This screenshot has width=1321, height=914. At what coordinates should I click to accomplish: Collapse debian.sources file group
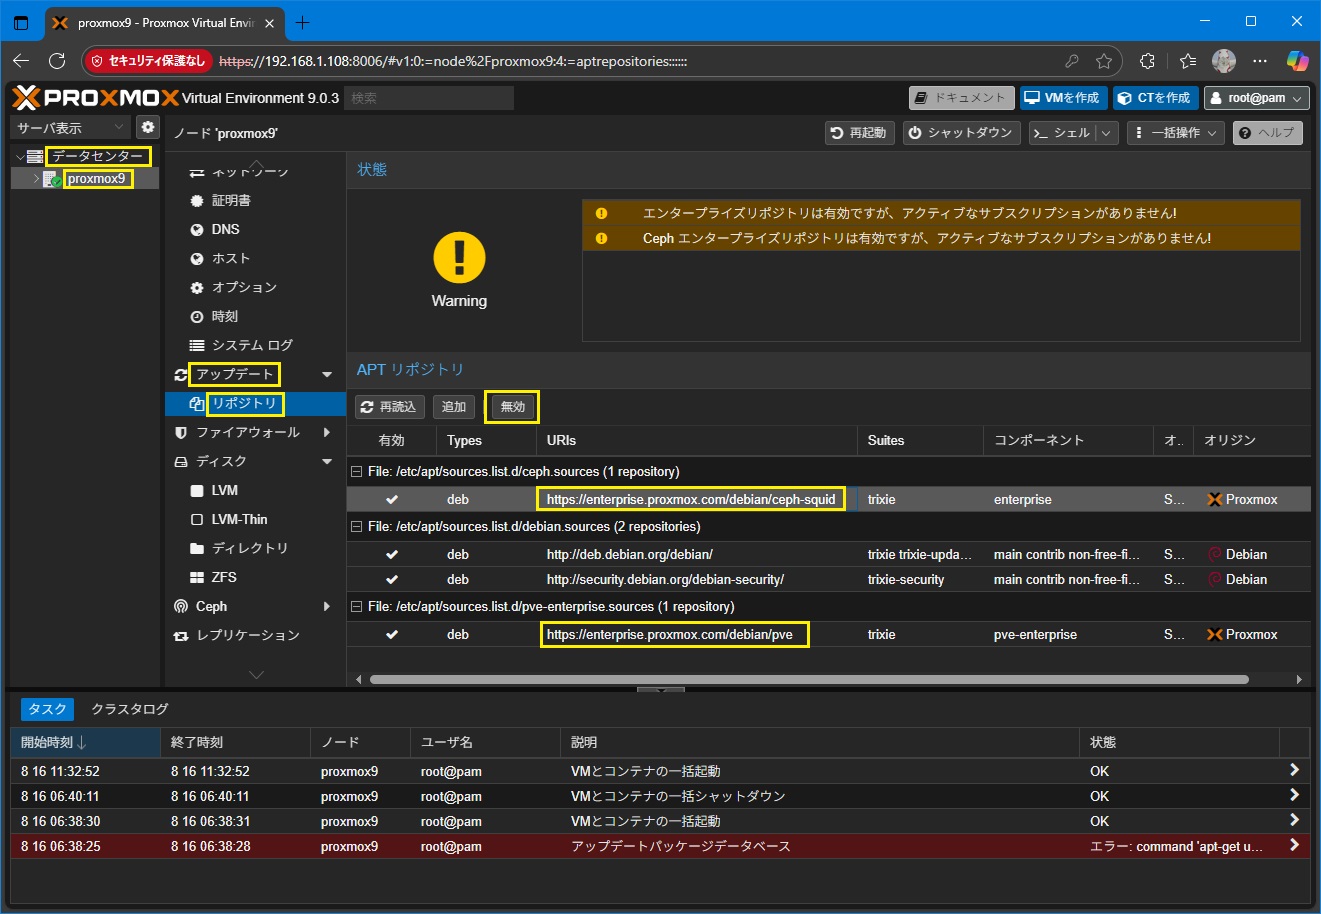pyautogui.click(x=356, y=526)
